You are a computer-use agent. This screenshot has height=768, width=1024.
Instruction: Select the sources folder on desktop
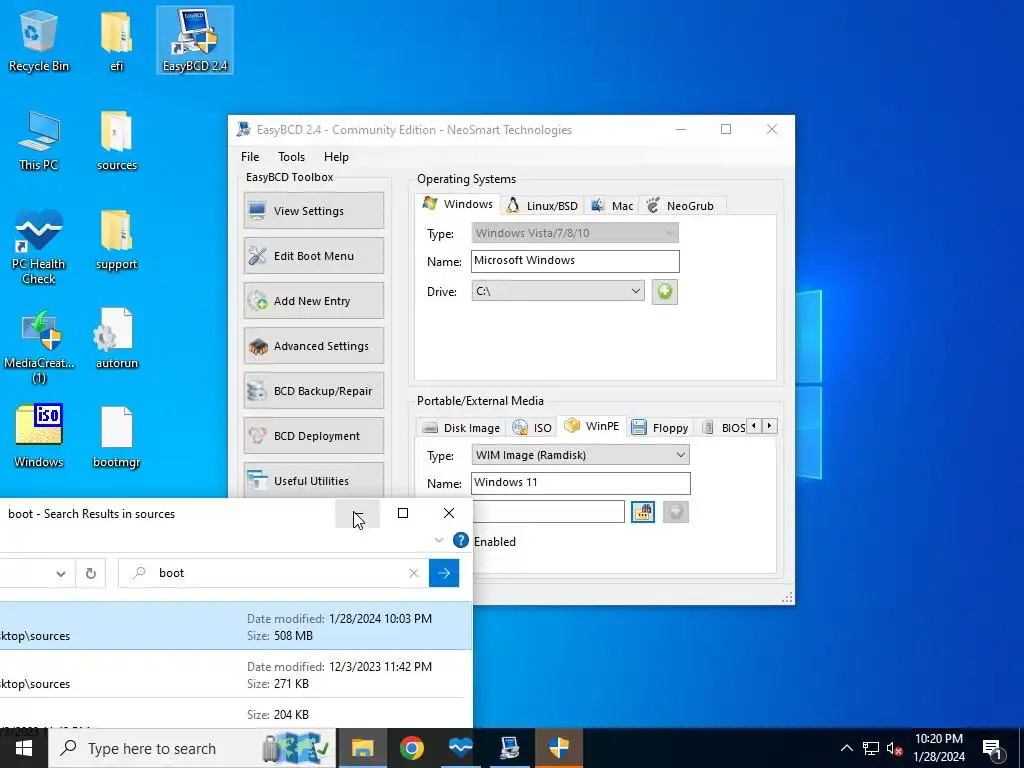[x=116, y=140]
